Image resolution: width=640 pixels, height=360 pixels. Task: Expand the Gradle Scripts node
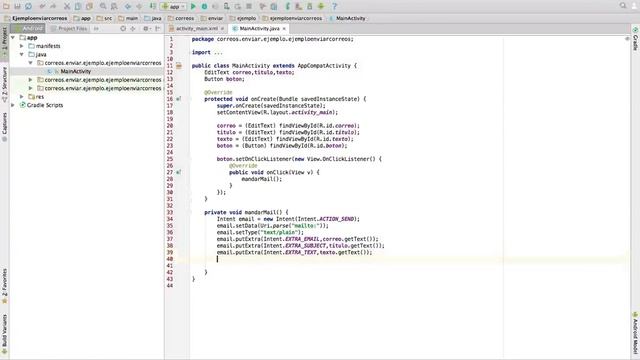13,105
